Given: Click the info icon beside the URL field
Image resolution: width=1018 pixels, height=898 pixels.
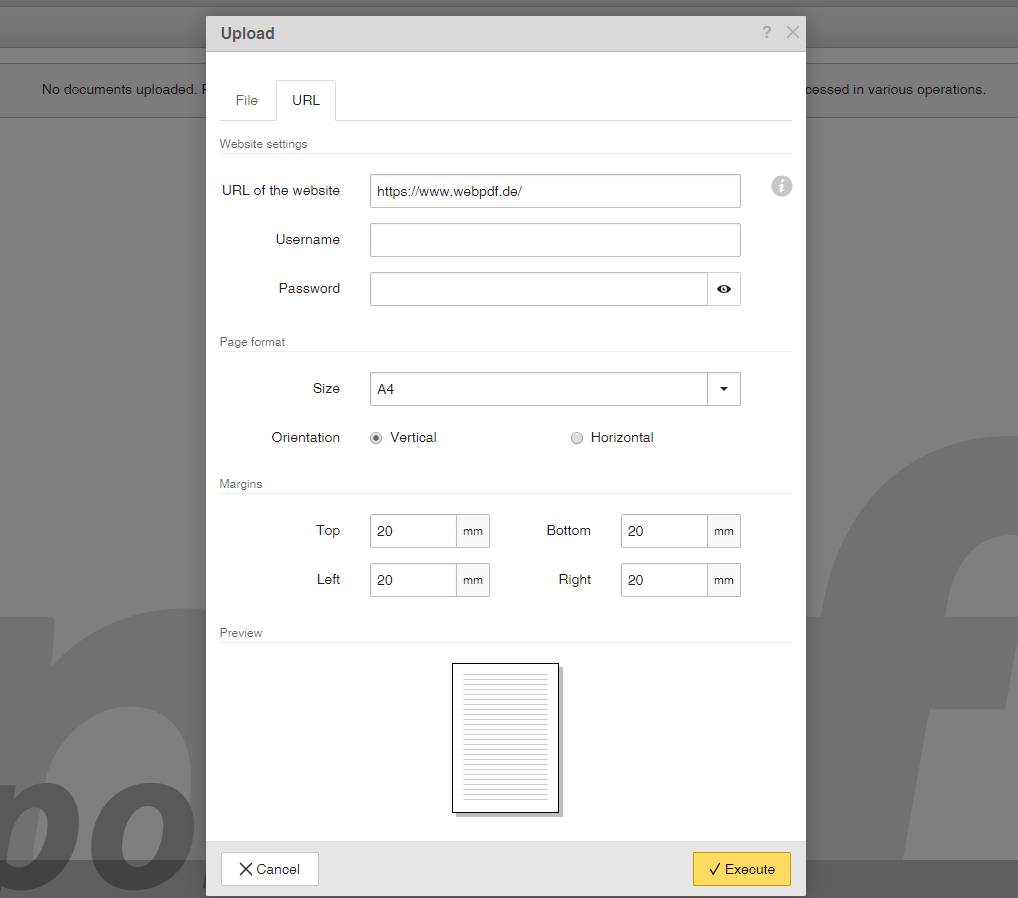Looking at the screenshot, I should [781, 186].
